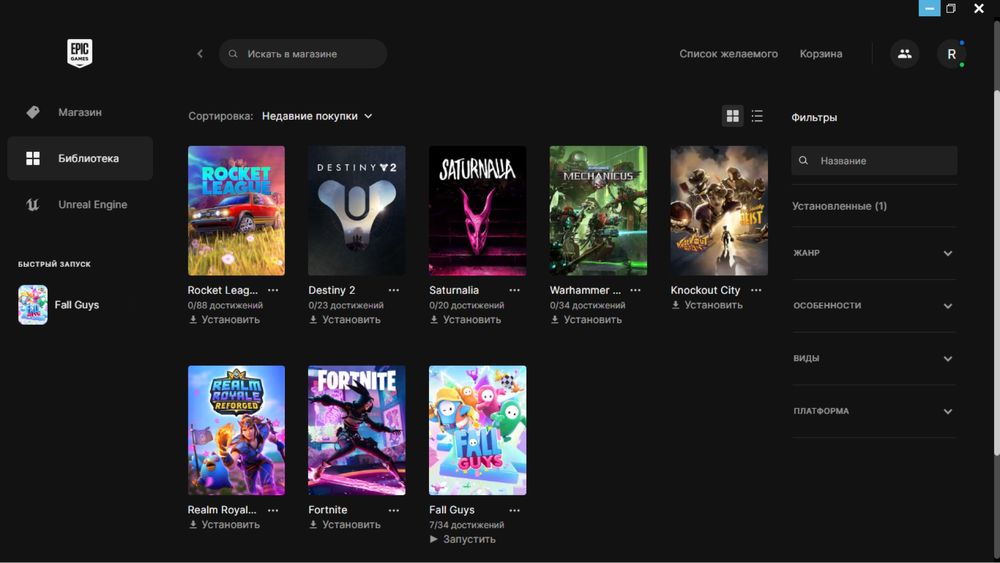Install Warhammer via Установить
Image resolution: width=1000 pixels, height=563 pixels.
(586, 319)
